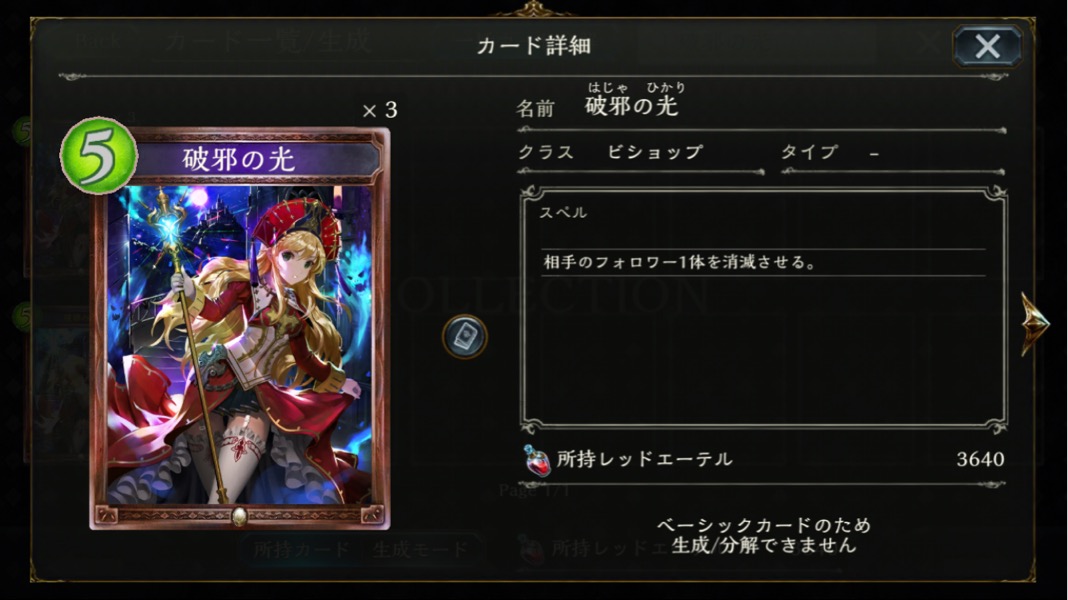Click the red ether vial icon

coord(536,460)
